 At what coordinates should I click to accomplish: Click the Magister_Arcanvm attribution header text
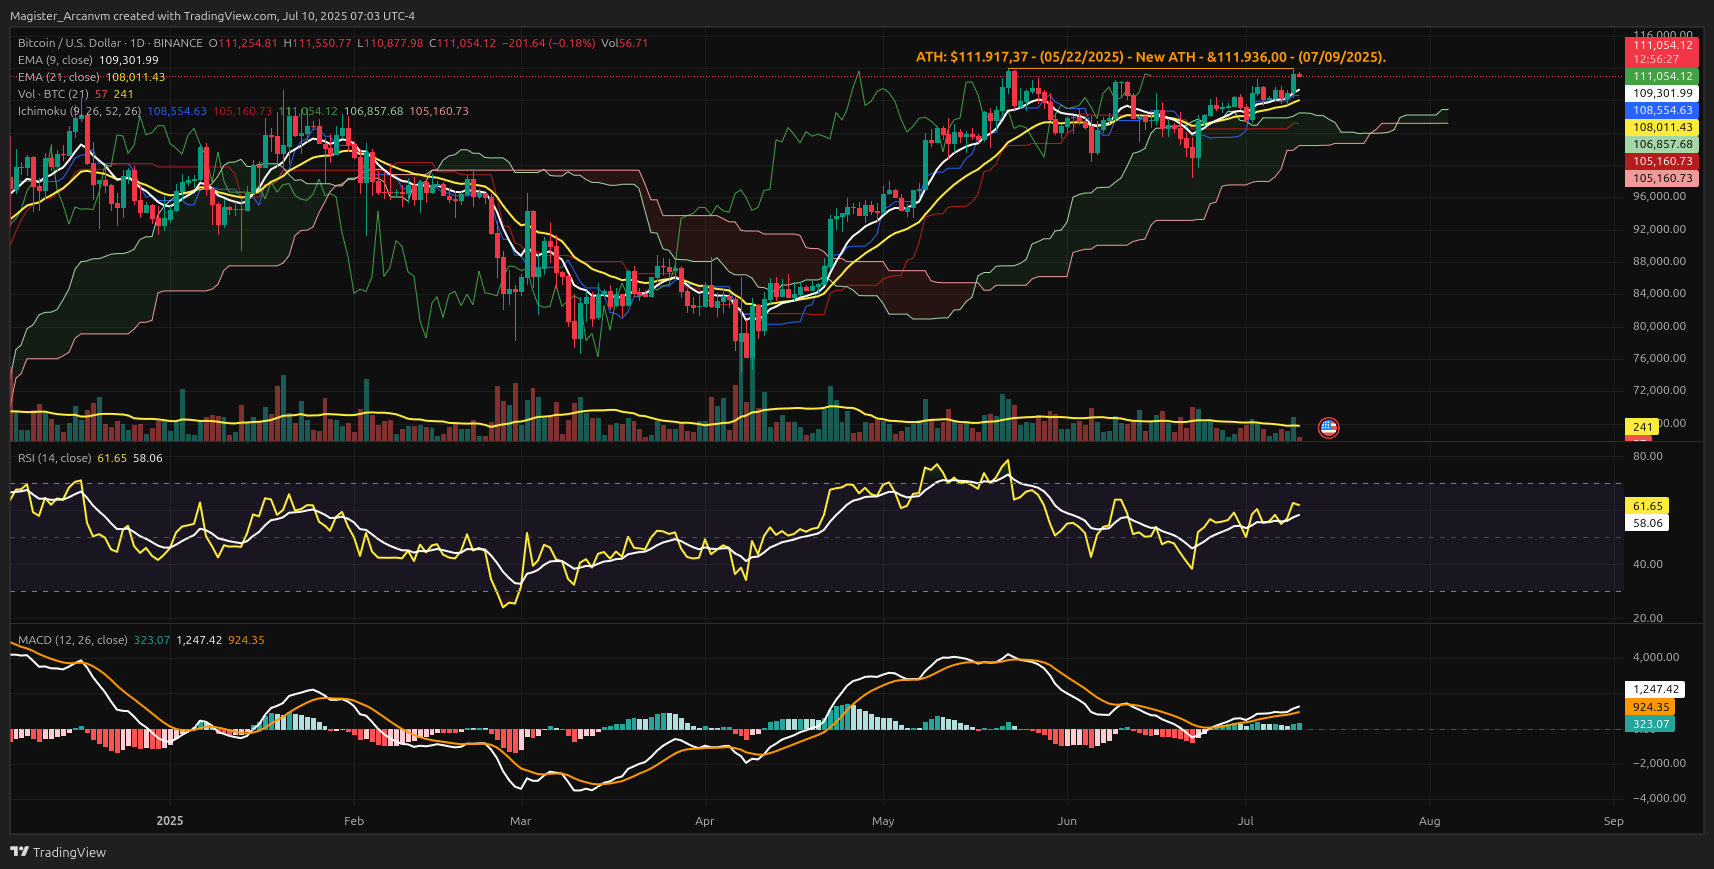212,16
